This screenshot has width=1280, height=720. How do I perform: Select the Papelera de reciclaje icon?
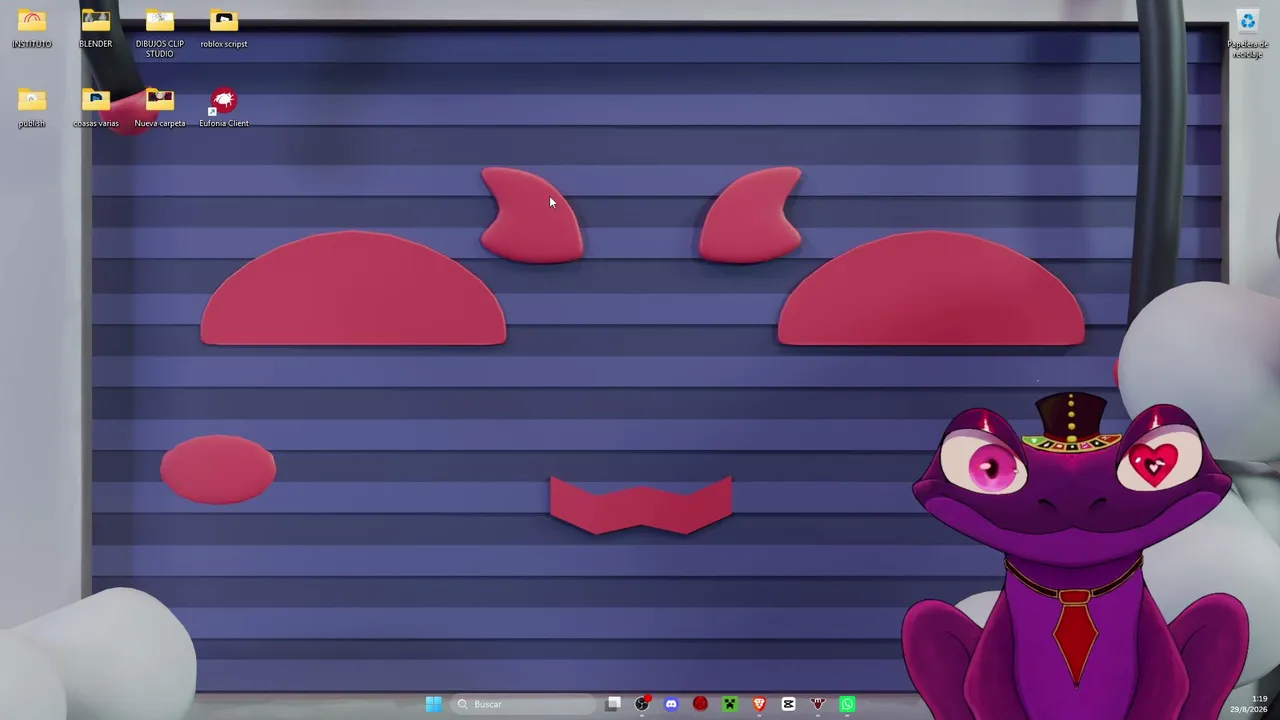click(1248, 34)
